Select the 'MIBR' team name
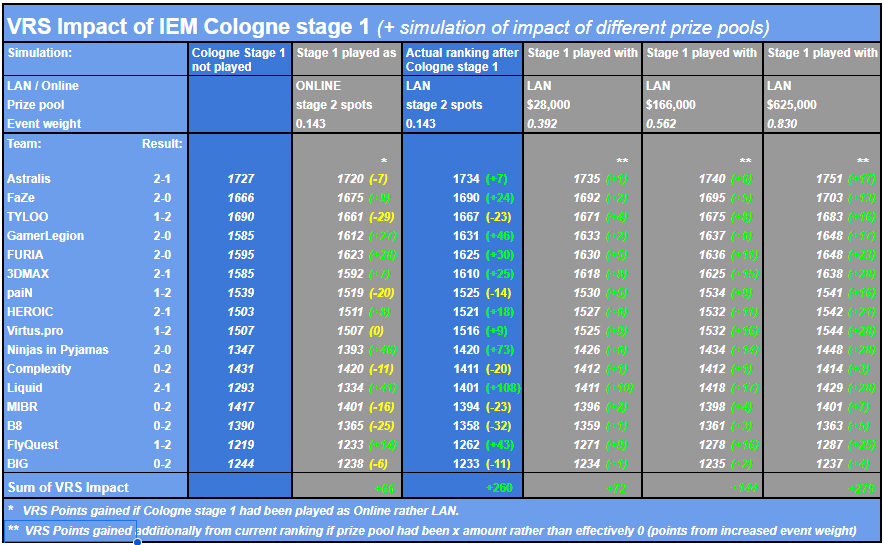The width and height of the screenshot is (884, 545). pyautogui.click(x=23, y=407)
